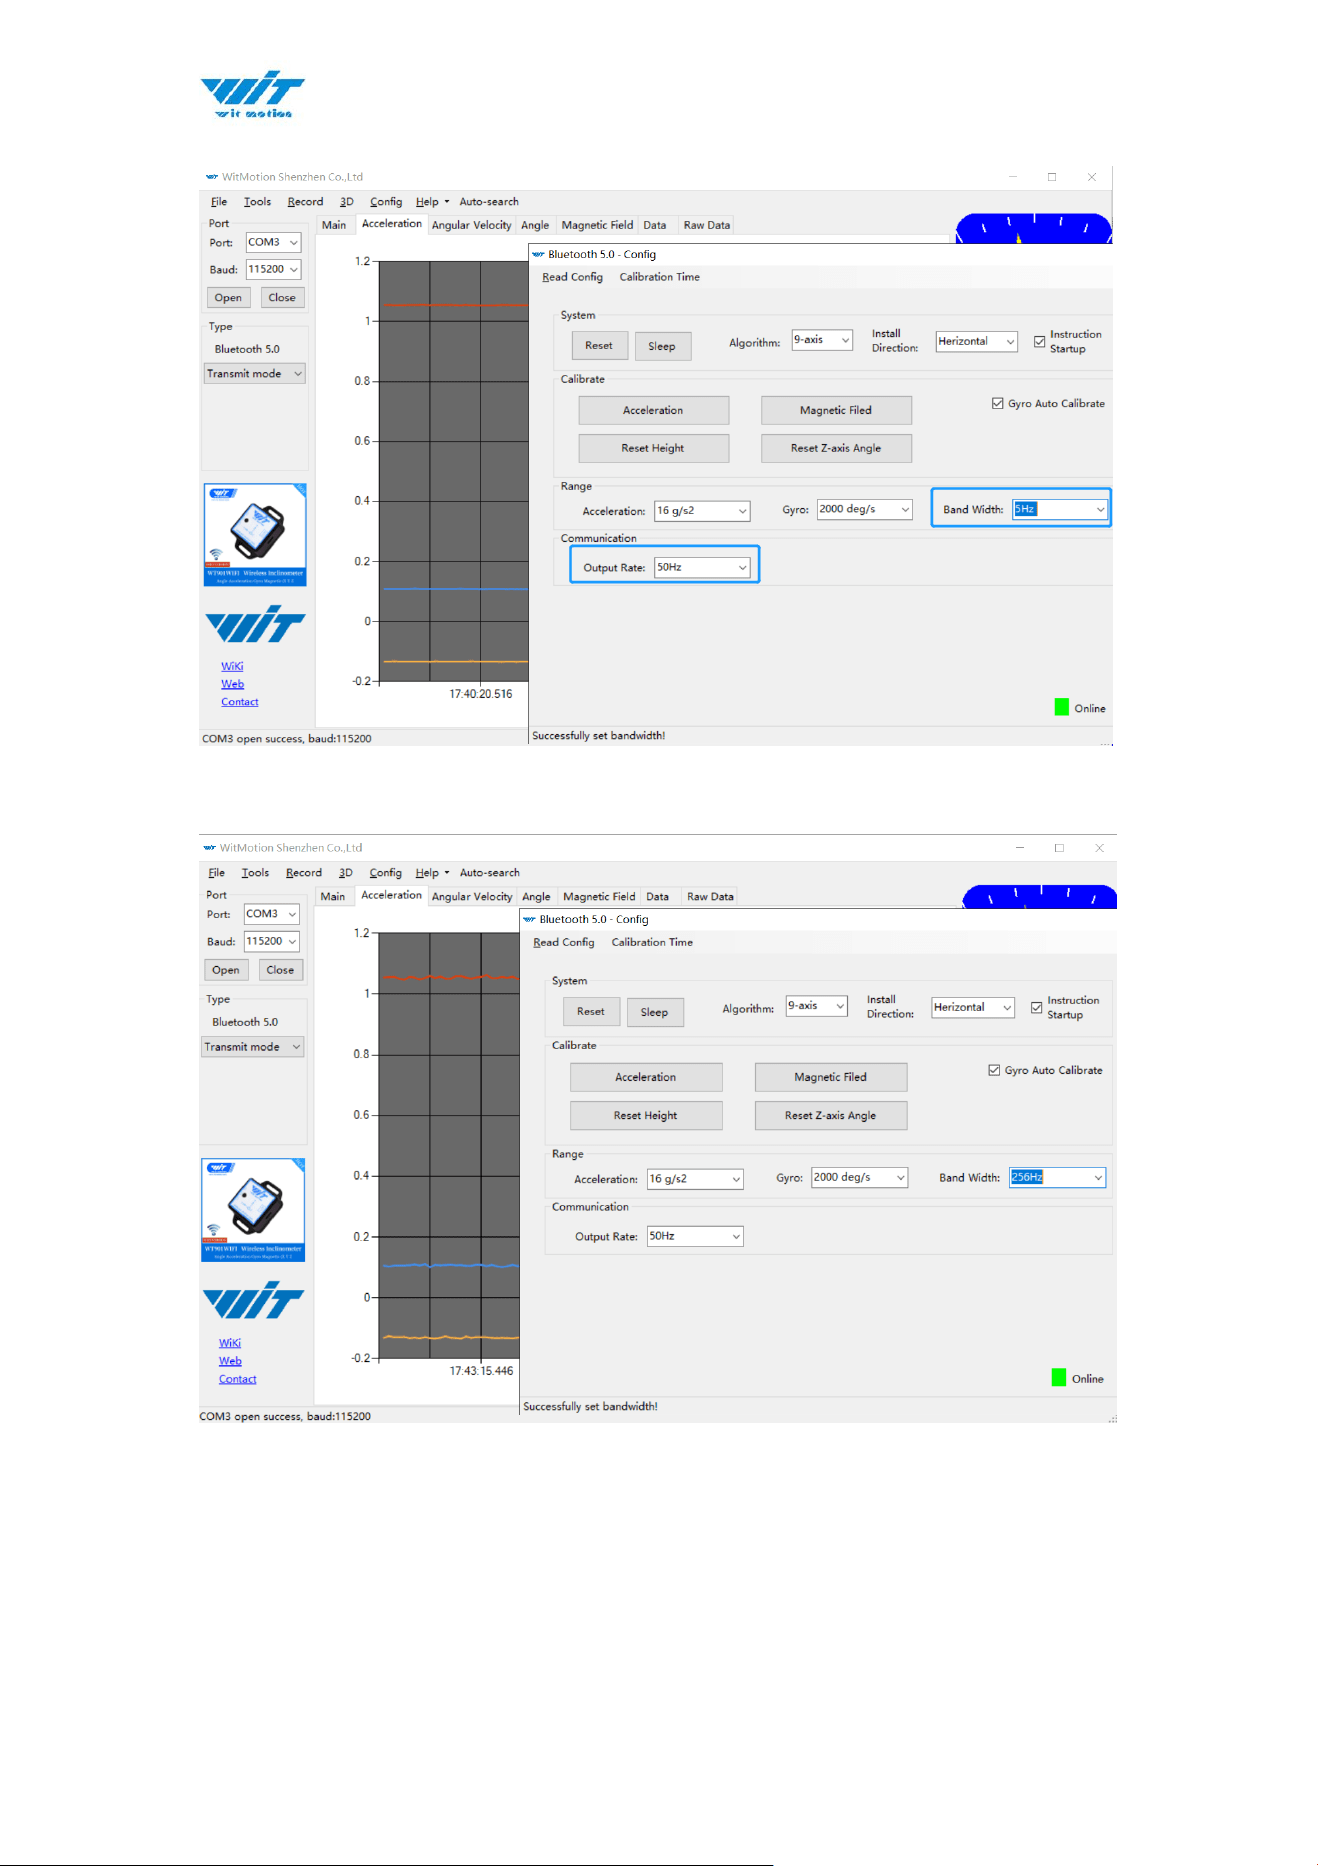Toggle Instruction Startup checkbox in upper config dialog
The width and height of the screenshot is (1318, 1866).
[x=1040, y=341]
